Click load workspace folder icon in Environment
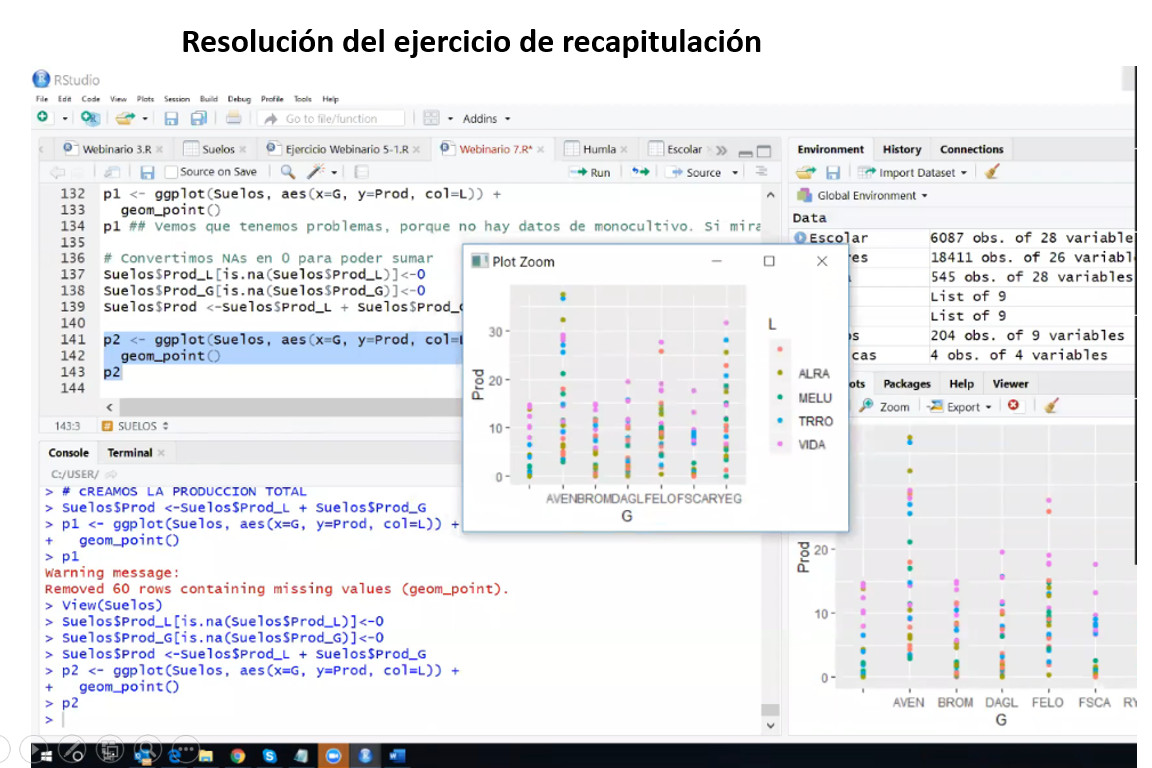 (x=807, y=172)
